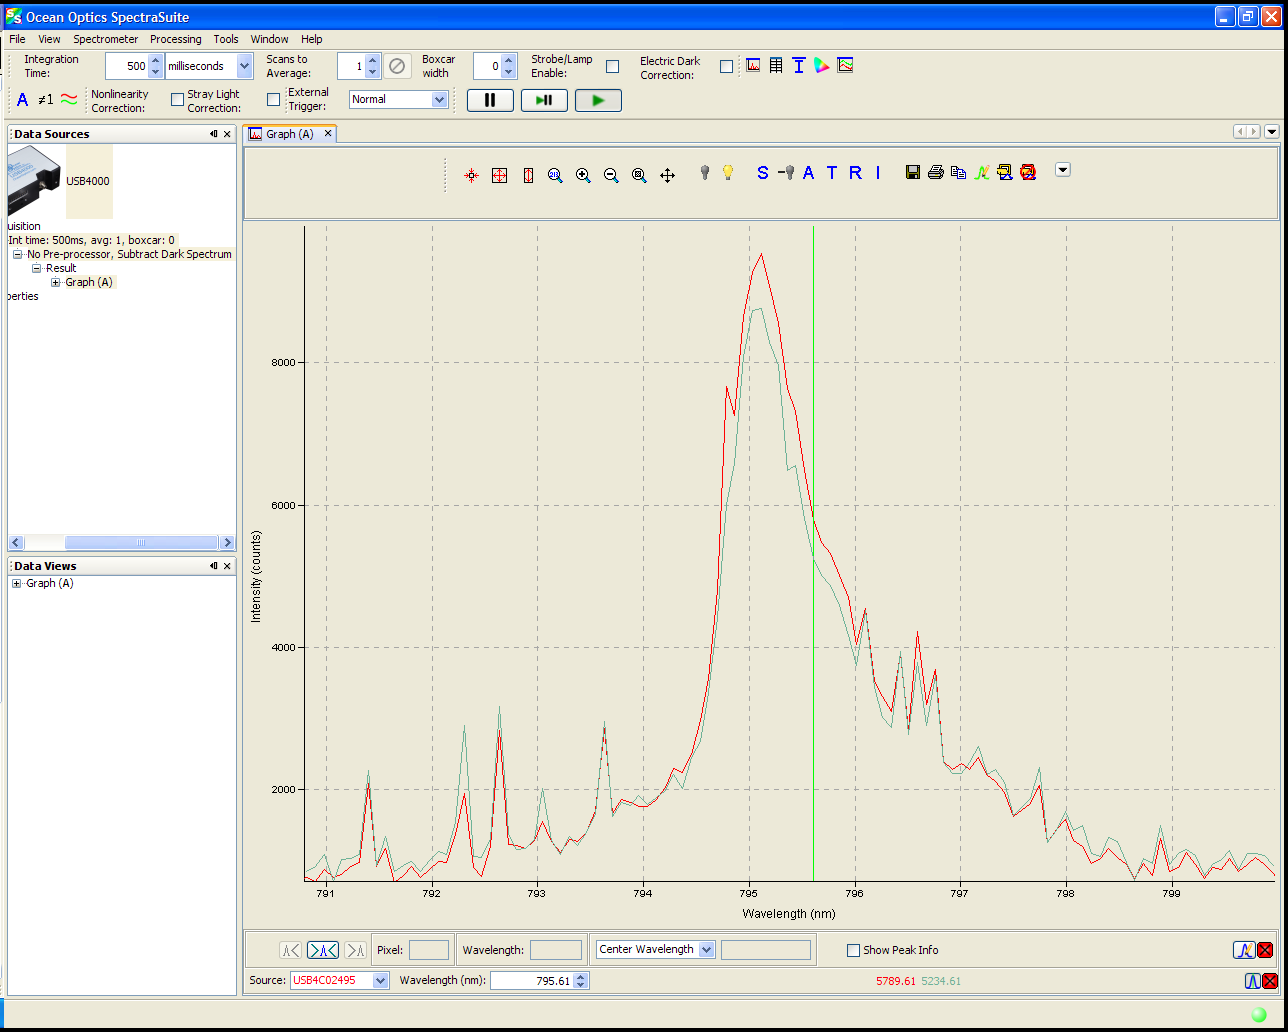Switch to Transmission mode via blue T
Image resolution: width=1288 pixels, height=1032 pixels.
(832, 172)
